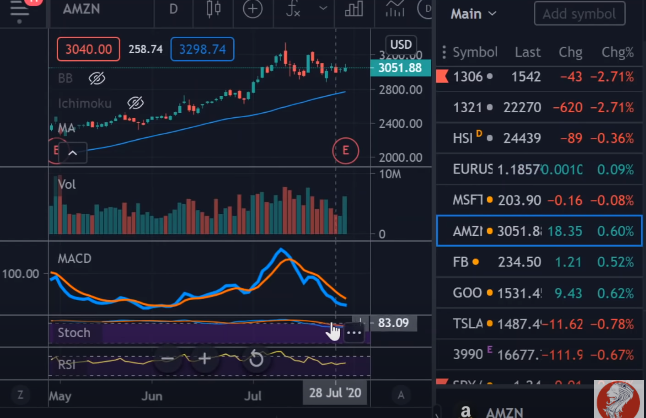Sort watchlist by Chg% column

[617, 52]
